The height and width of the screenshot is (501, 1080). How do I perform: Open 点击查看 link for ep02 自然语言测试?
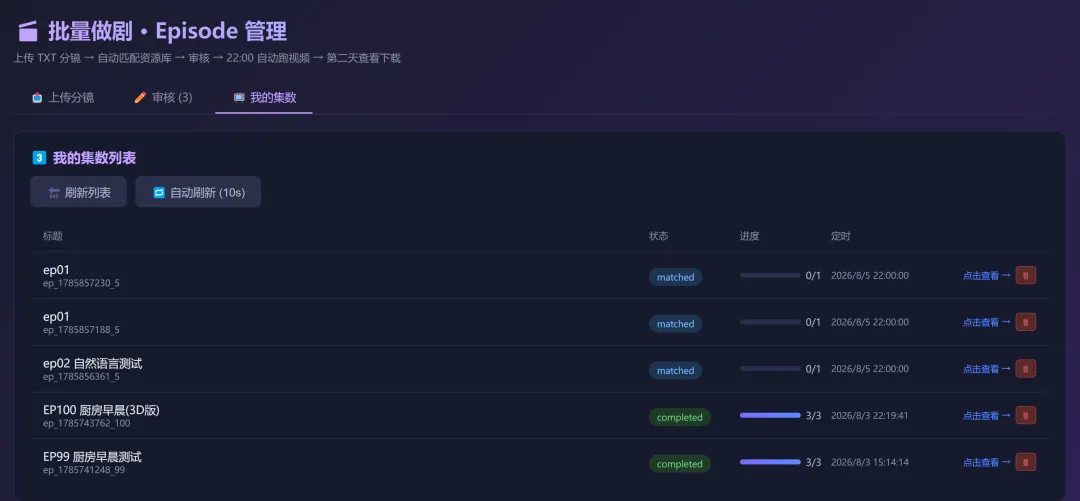(x=986, y=369)
